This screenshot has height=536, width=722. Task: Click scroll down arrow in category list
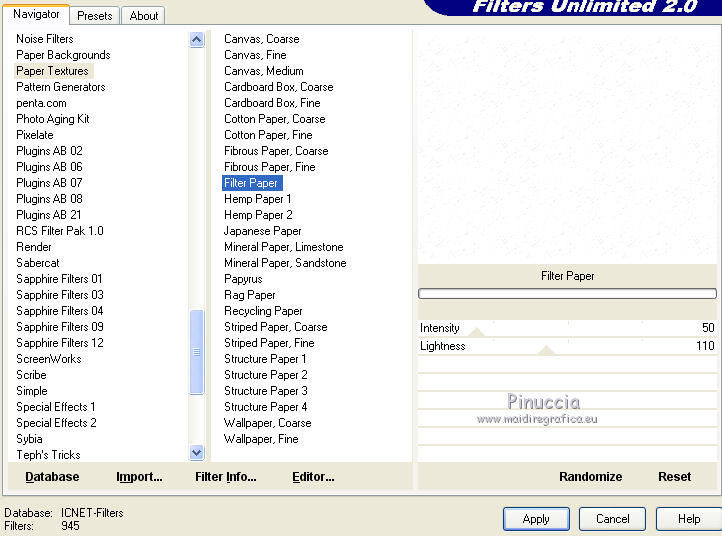tap(197, 453)
